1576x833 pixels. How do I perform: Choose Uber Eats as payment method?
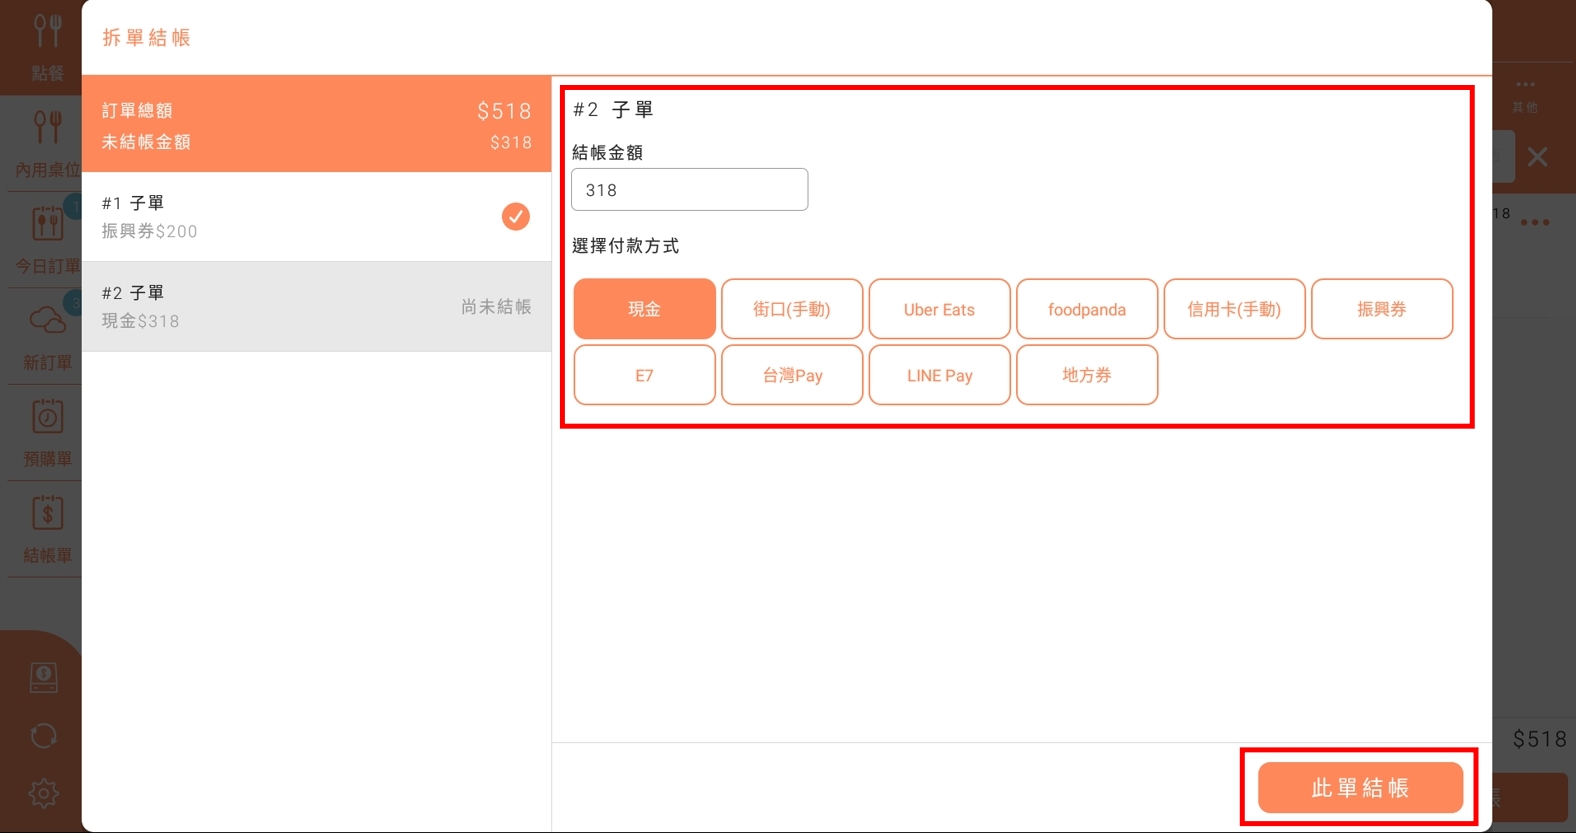point(939,309)
